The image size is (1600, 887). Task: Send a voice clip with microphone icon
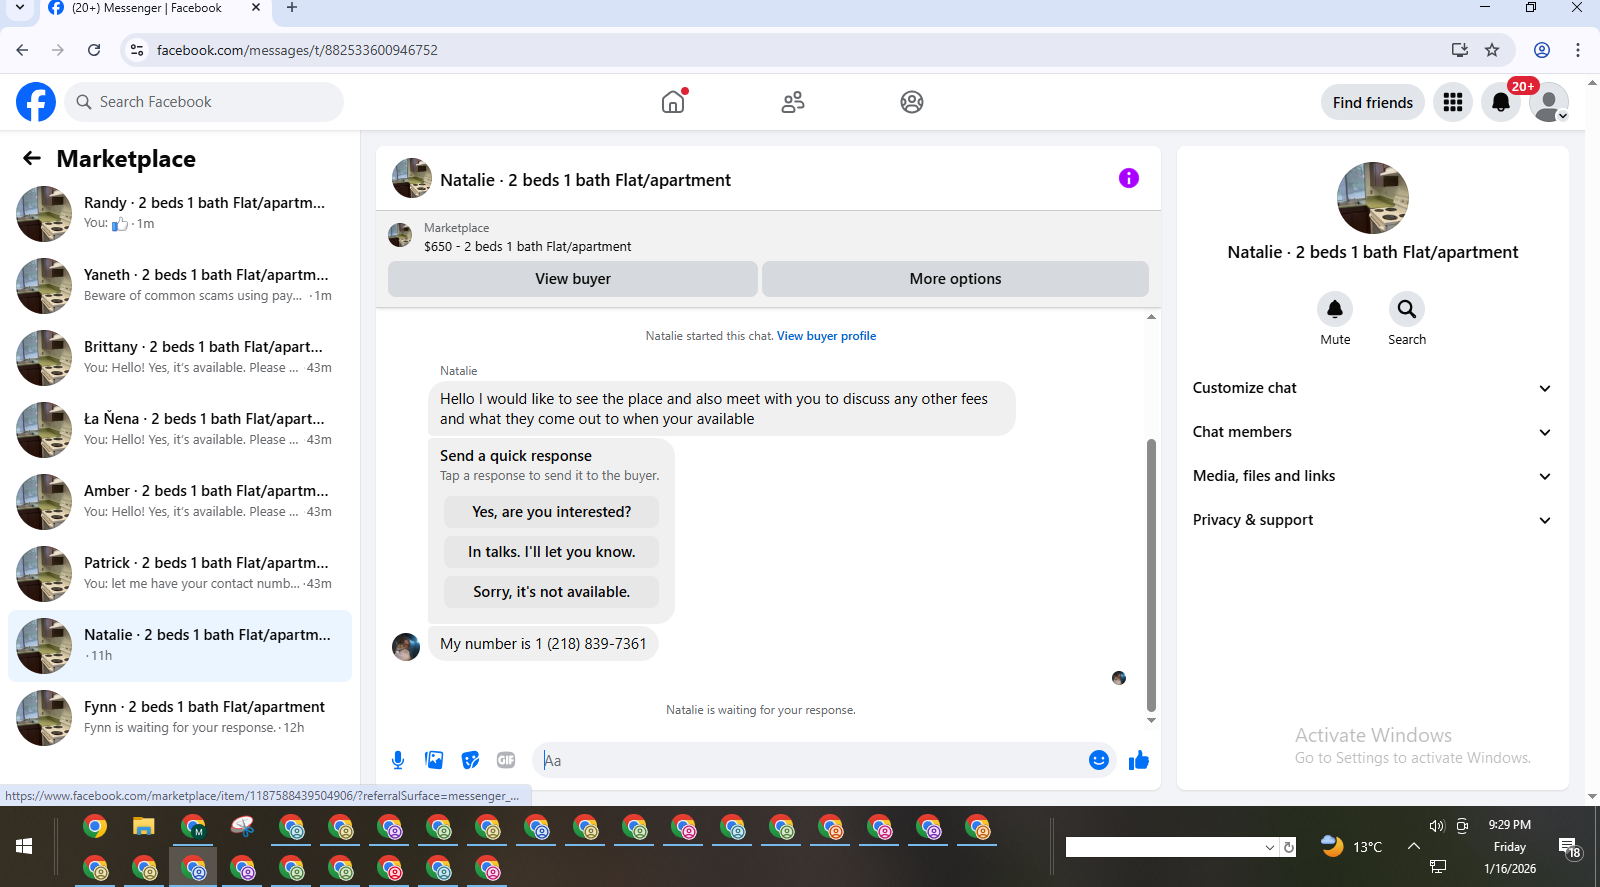pyautogui.click(x=398, y=760)
